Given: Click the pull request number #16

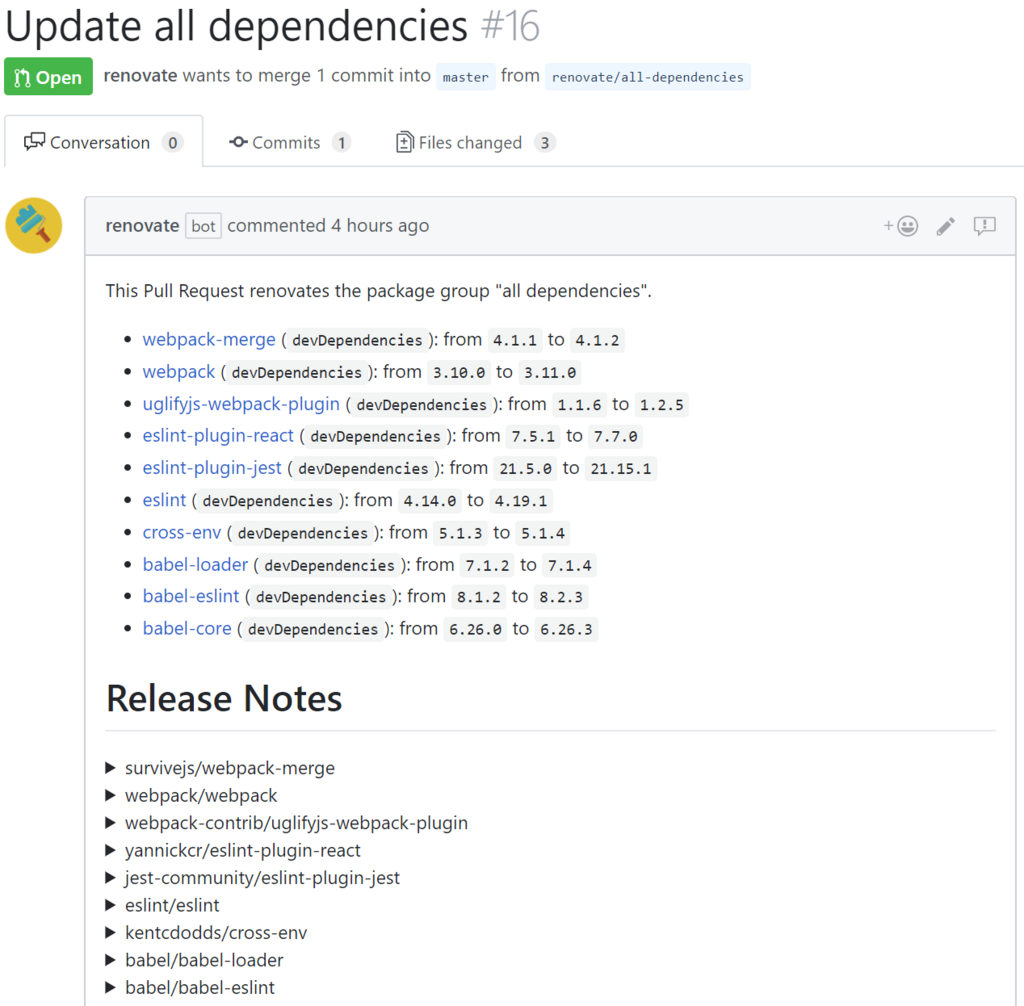Looking at the screenshot, I should tap(510, 26).
